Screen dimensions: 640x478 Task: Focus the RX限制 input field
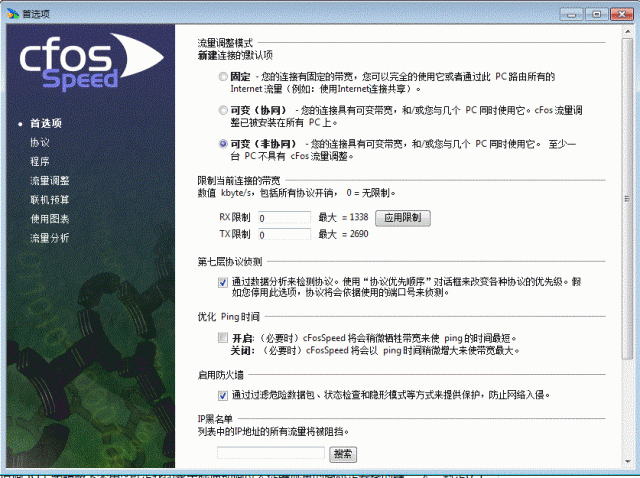coord(284,218)
